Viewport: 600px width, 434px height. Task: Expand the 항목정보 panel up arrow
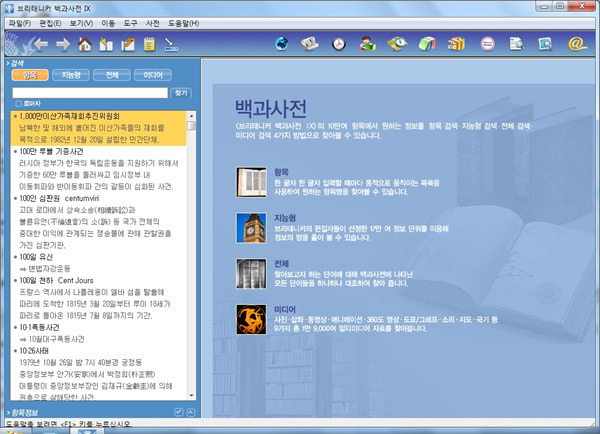point(191,412)
